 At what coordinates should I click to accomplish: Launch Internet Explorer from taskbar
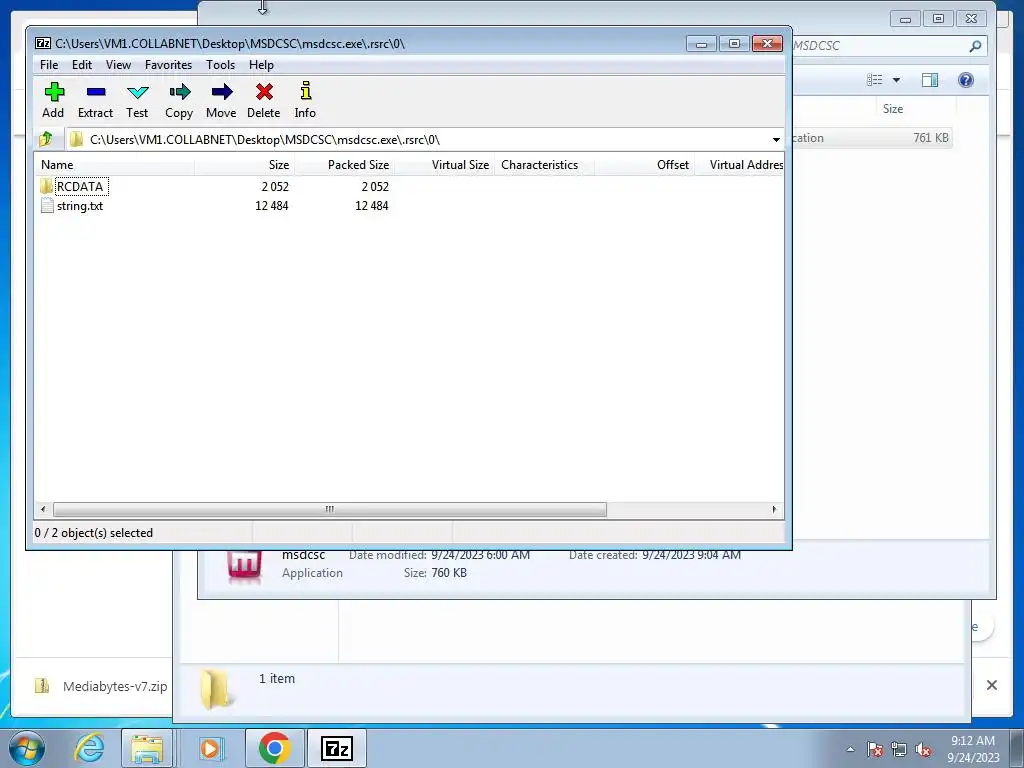89,748
